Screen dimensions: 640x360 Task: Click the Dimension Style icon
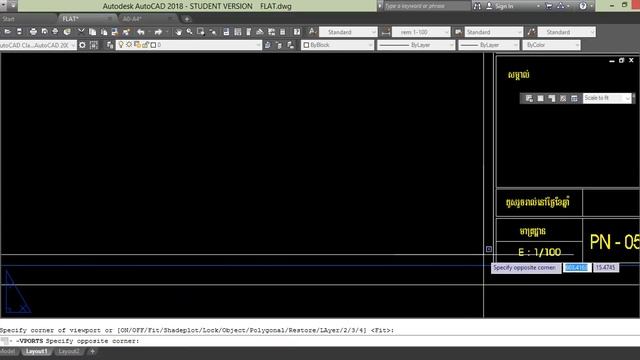tap(385, 32)
